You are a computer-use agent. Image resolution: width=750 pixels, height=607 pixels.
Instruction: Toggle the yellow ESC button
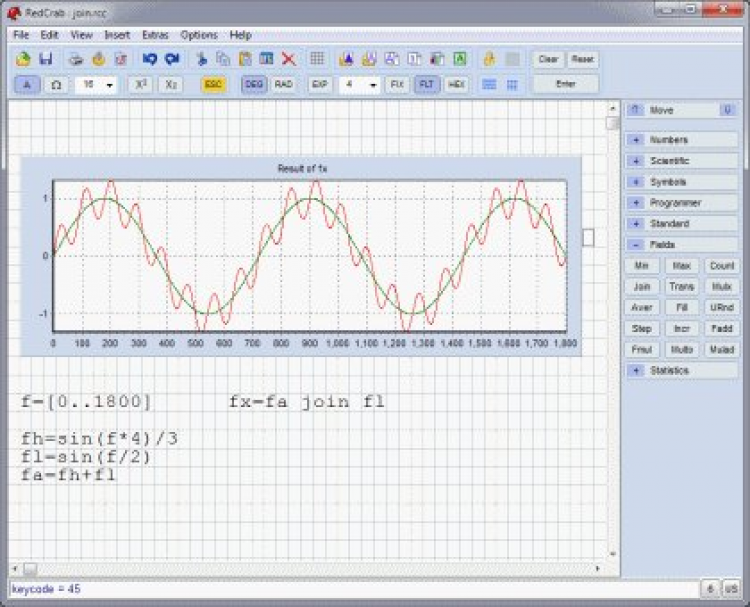point(213,85)
